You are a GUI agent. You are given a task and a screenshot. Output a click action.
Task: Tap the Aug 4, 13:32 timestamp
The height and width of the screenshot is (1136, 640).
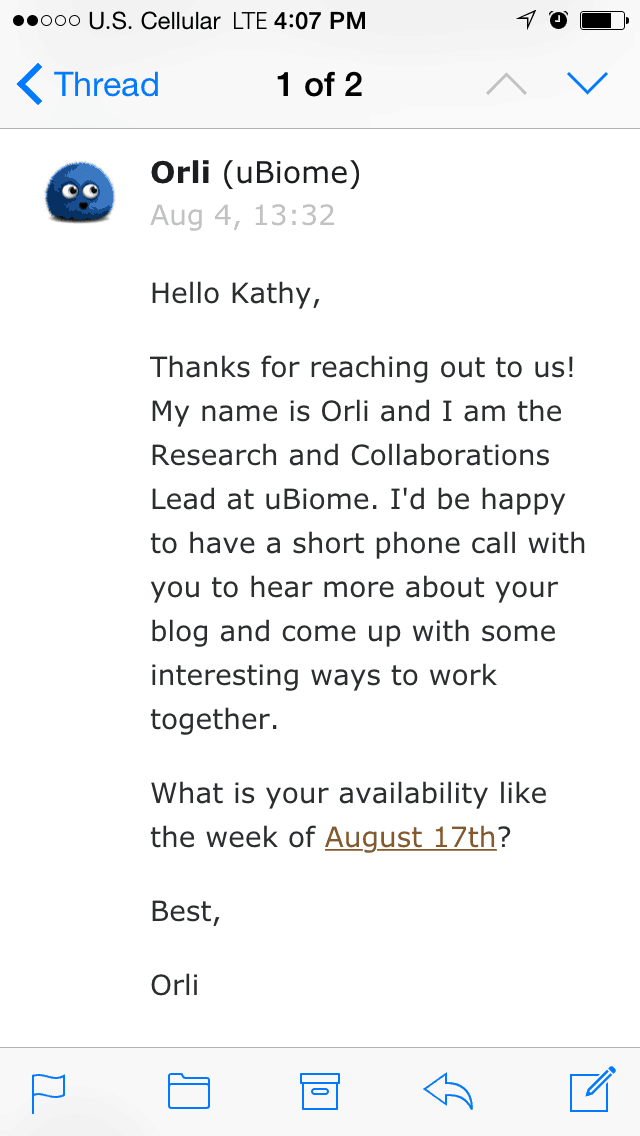point(243,215)
